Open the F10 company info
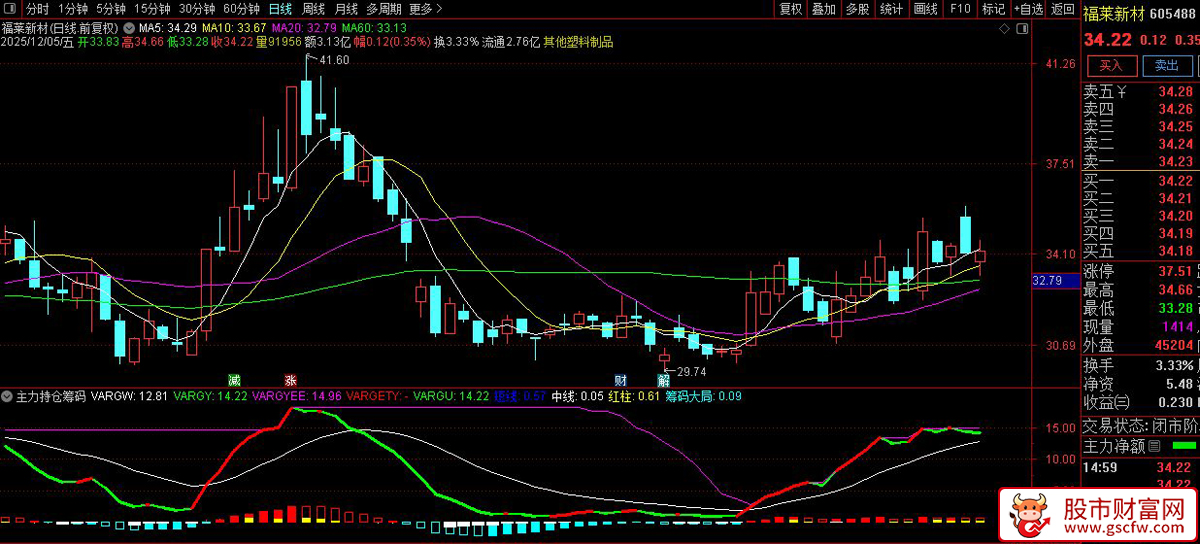The width and height of the screenshot is (1200, 544). coord(960,9)
